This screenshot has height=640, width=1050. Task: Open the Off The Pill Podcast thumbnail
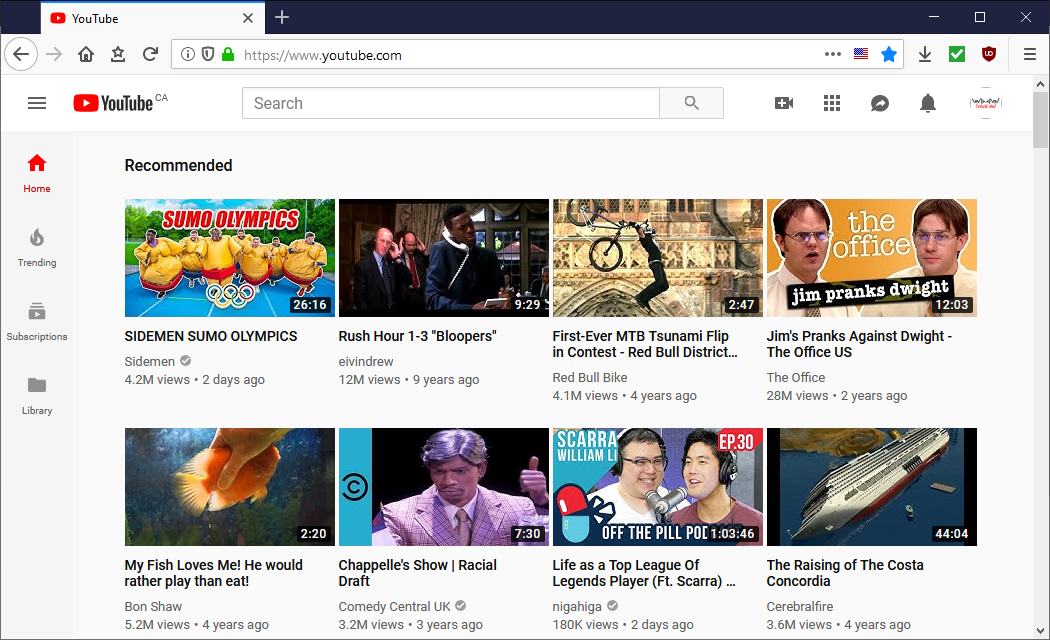[658, 487]
